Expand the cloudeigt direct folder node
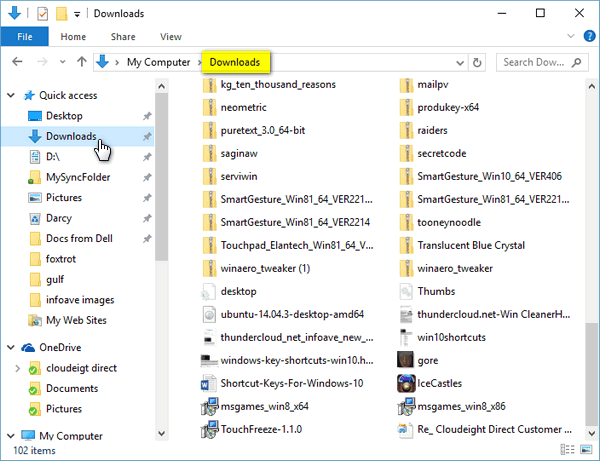This screenshot has width=600, height=461. click(x=17, y=368)
